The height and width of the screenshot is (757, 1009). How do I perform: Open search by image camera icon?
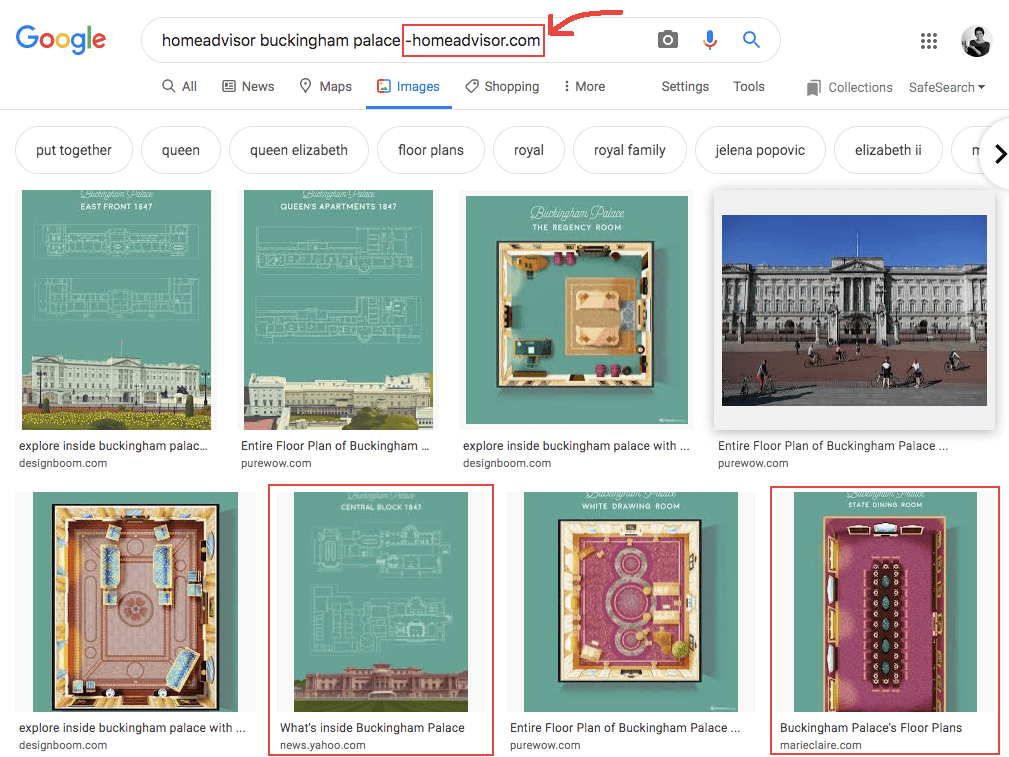tap(667, 40)
